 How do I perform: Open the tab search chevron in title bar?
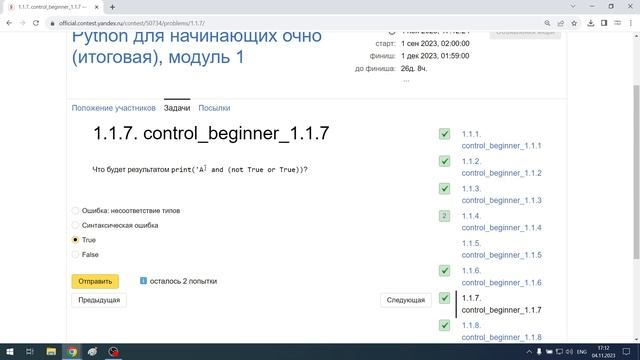[573, 7]
